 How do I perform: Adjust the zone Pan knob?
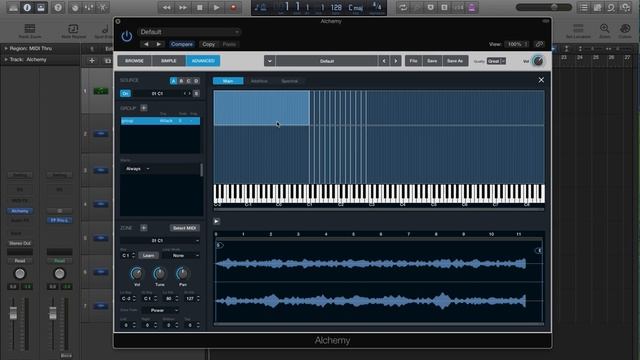(182, 273)
